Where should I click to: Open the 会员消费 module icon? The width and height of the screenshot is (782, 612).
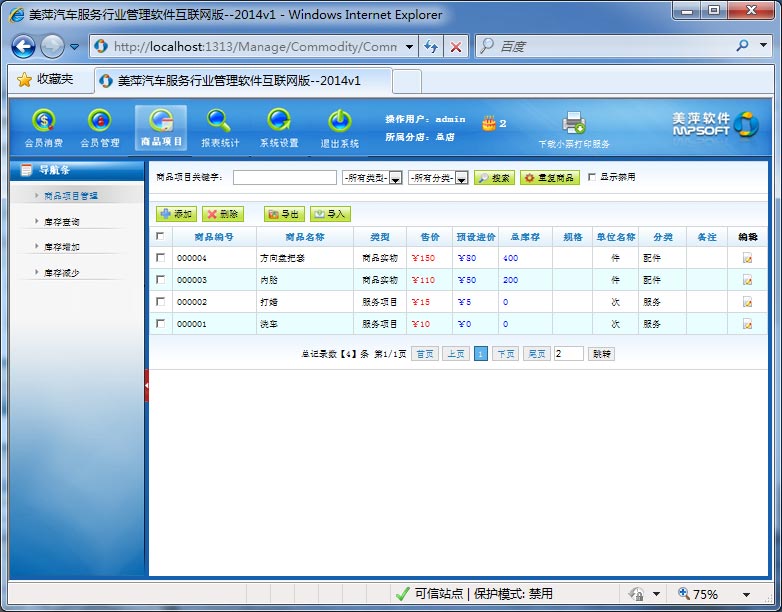tap(43, 121)
